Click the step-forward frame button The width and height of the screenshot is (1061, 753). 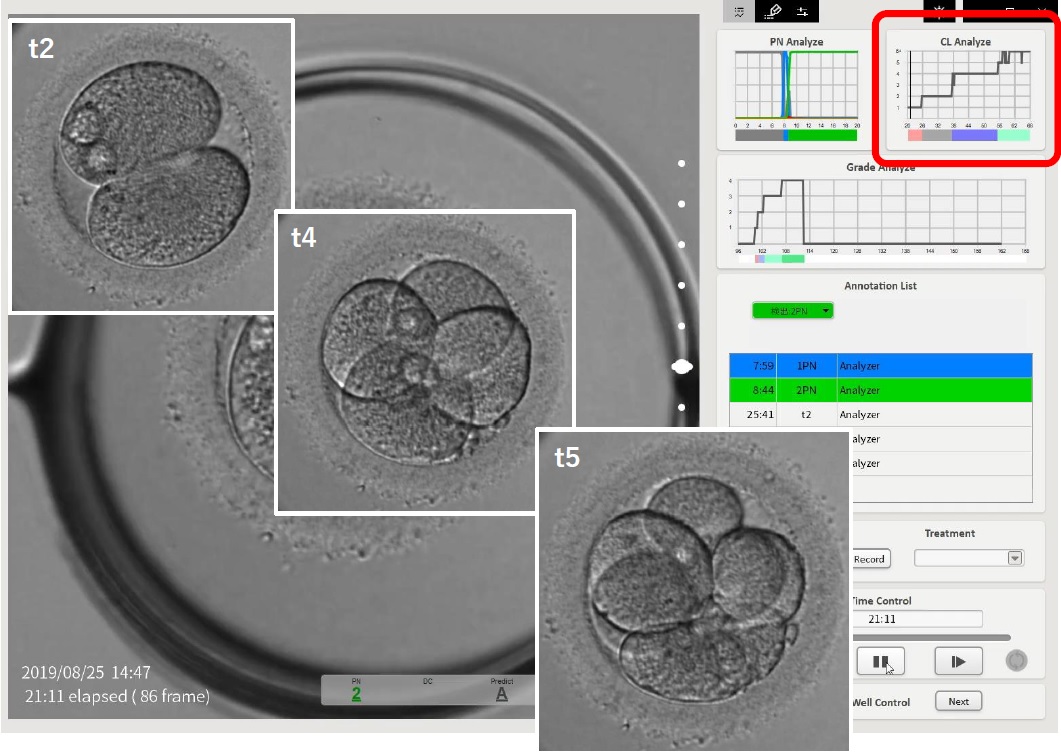(x=958, y=661)
